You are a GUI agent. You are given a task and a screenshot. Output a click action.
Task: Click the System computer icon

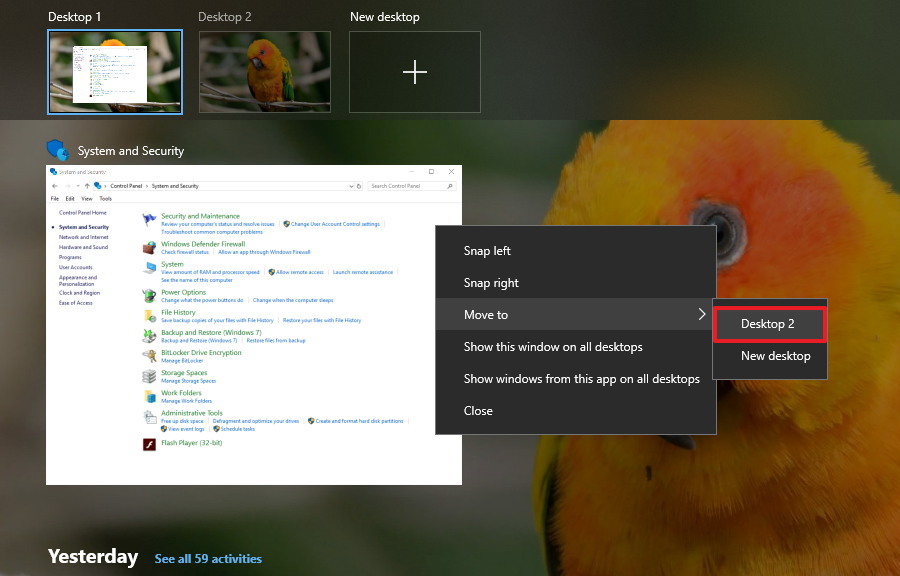[149, 268]
